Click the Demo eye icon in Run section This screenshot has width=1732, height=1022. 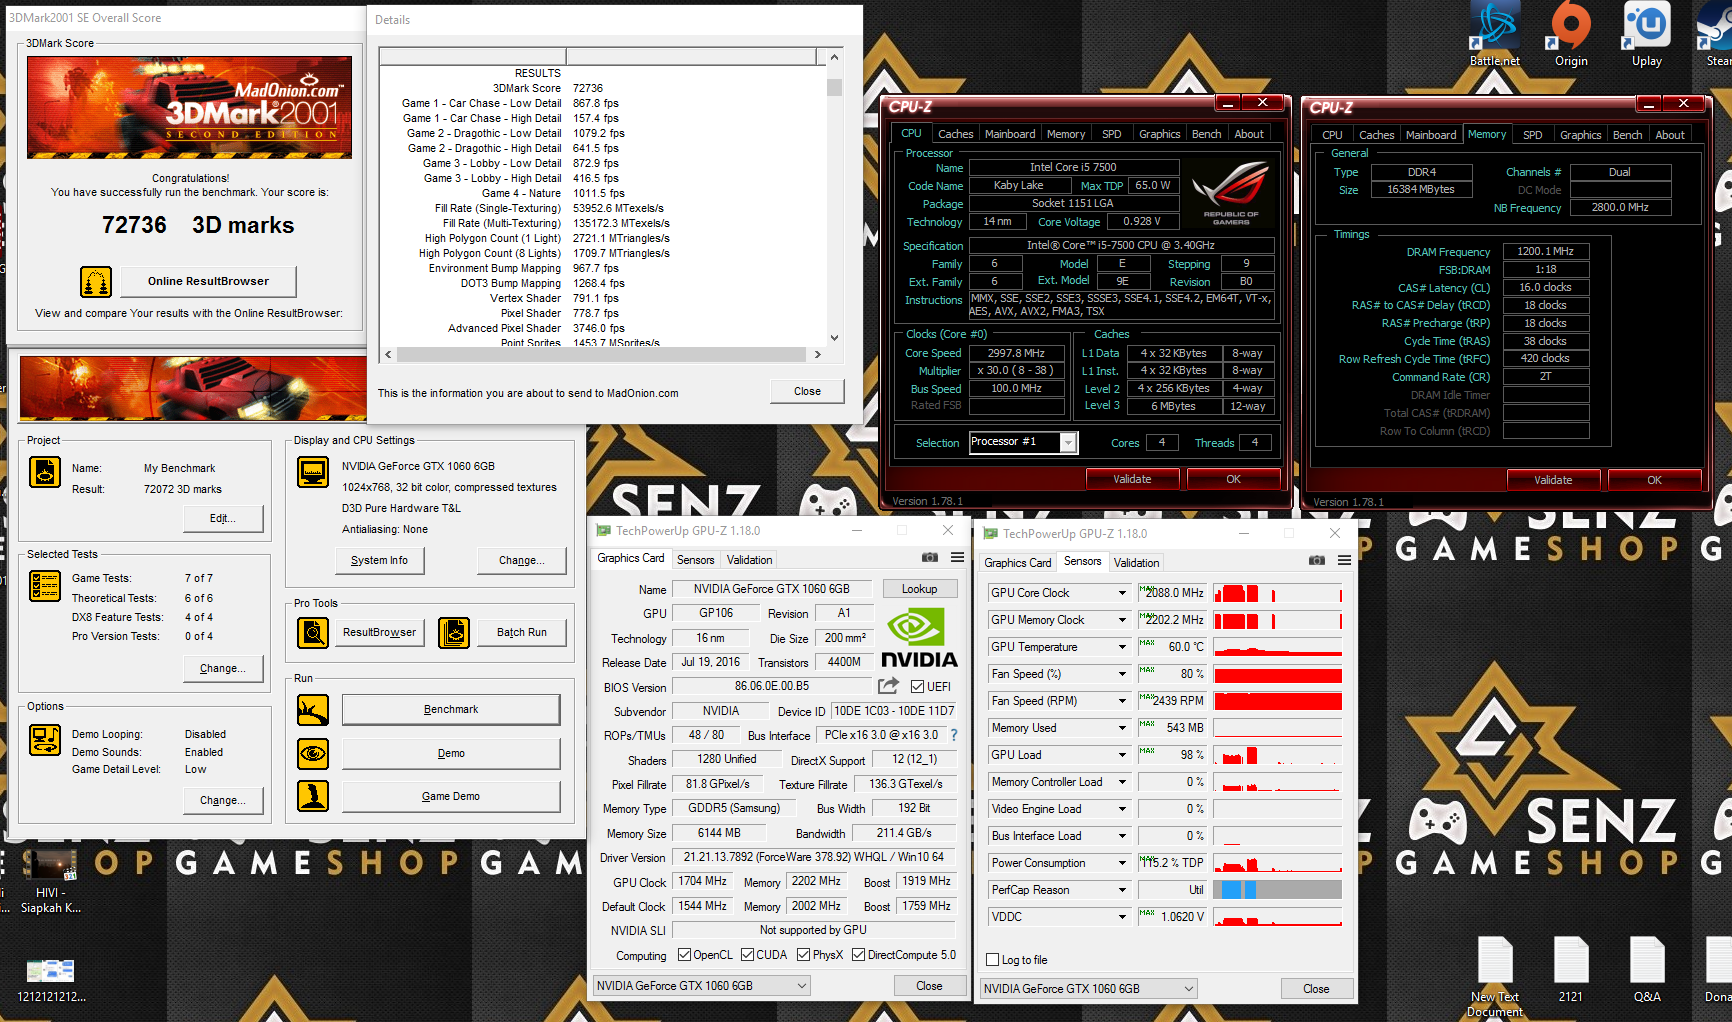[313, 753]
